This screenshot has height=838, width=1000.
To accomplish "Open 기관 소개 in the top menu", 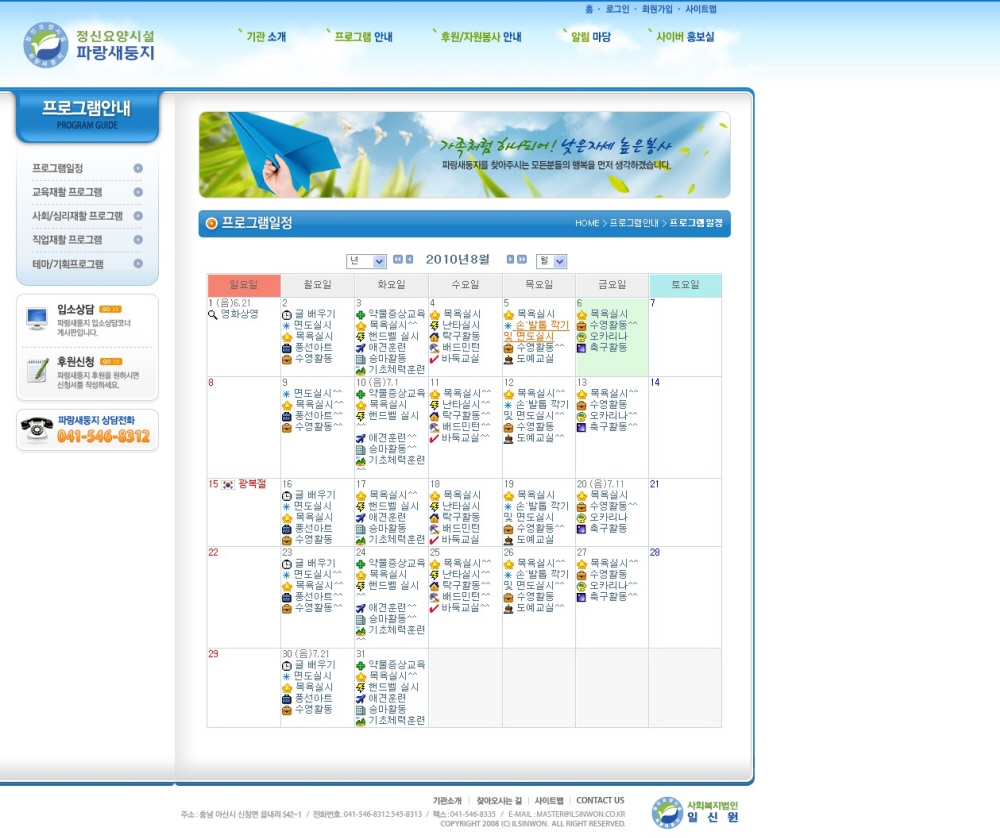I will pyautogui.click(x=263, y=37).
